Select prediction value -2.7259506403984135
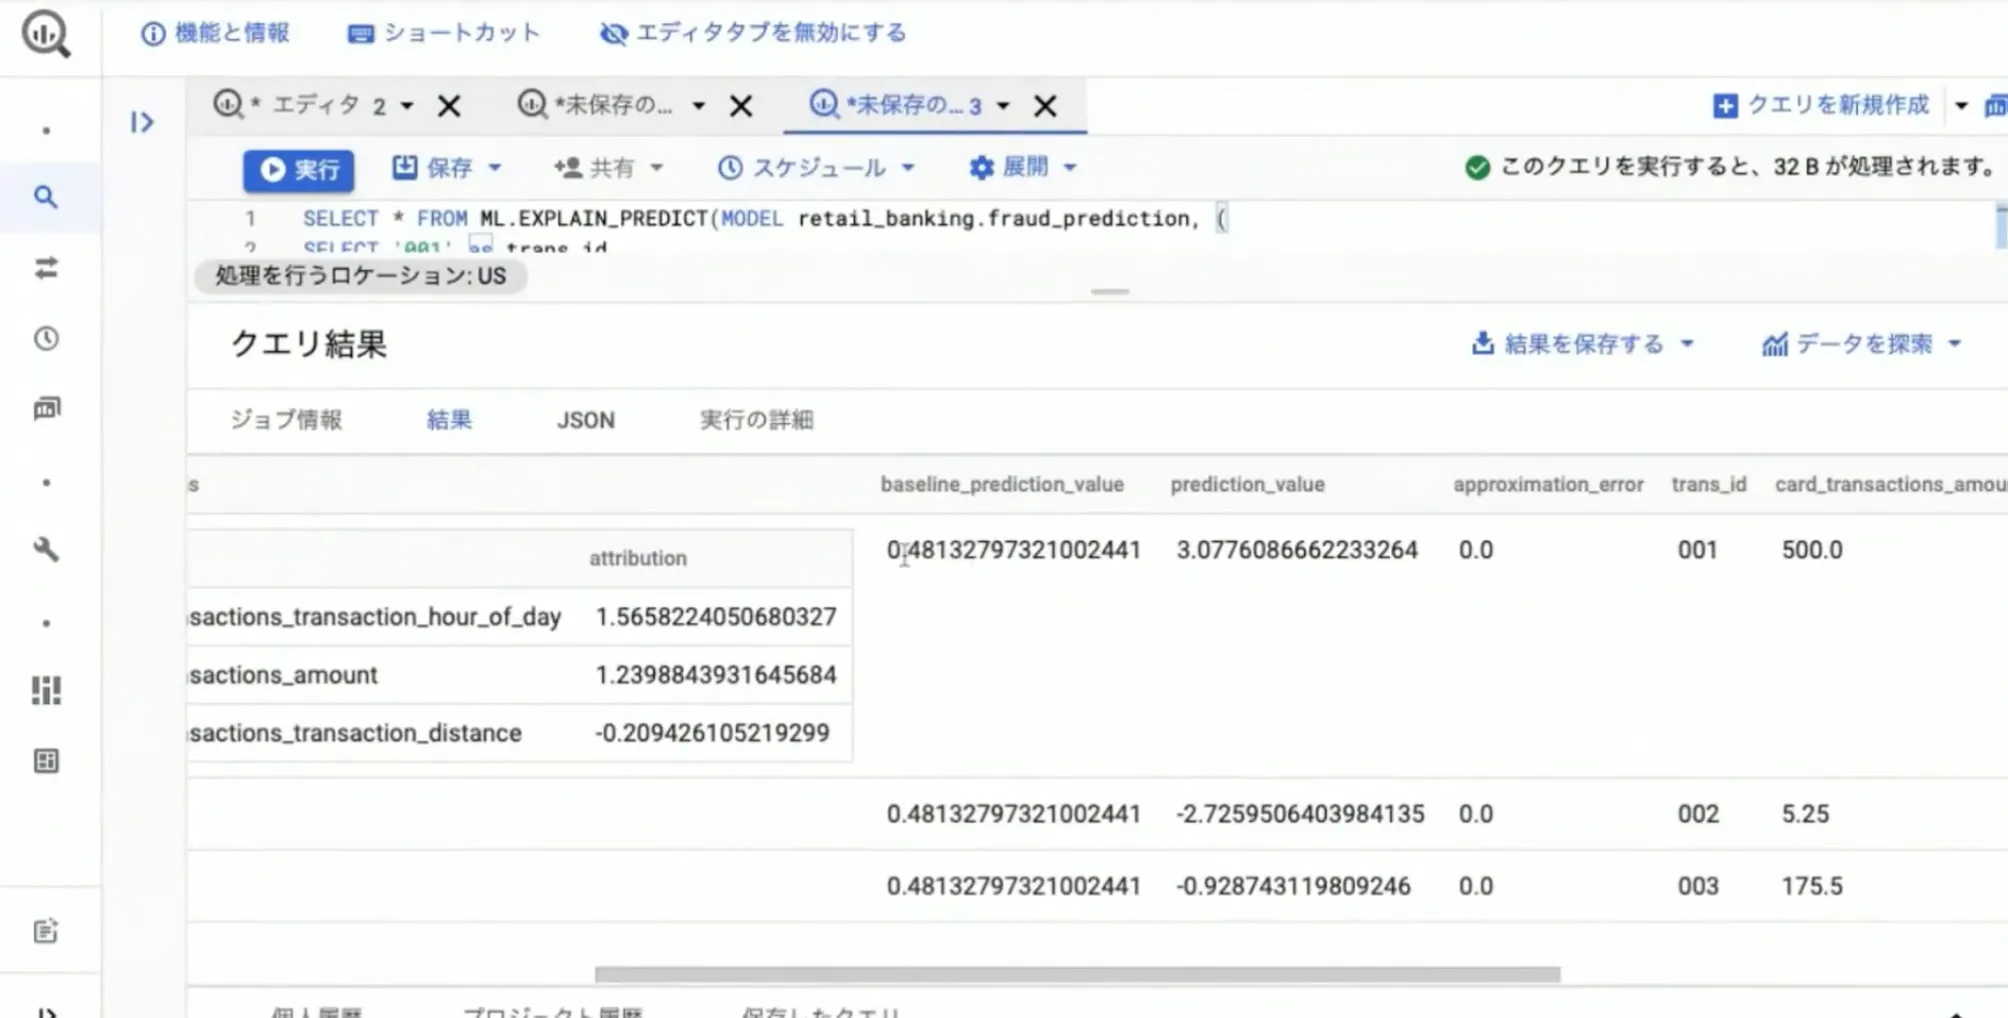 pos(1300,814)
